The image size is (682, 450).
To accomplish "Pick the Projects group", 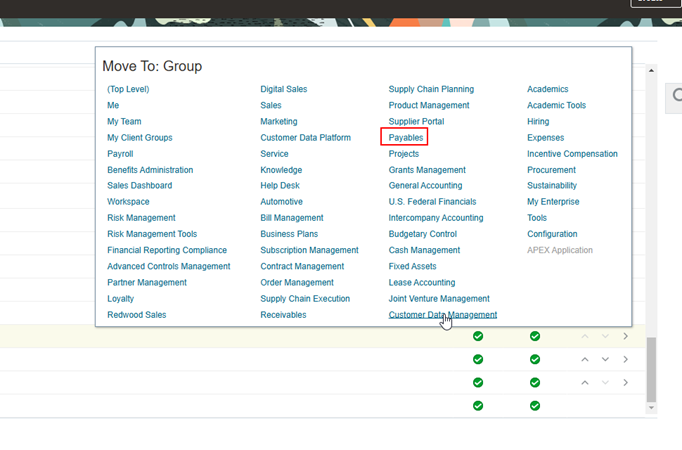I will tap(404, 154).
